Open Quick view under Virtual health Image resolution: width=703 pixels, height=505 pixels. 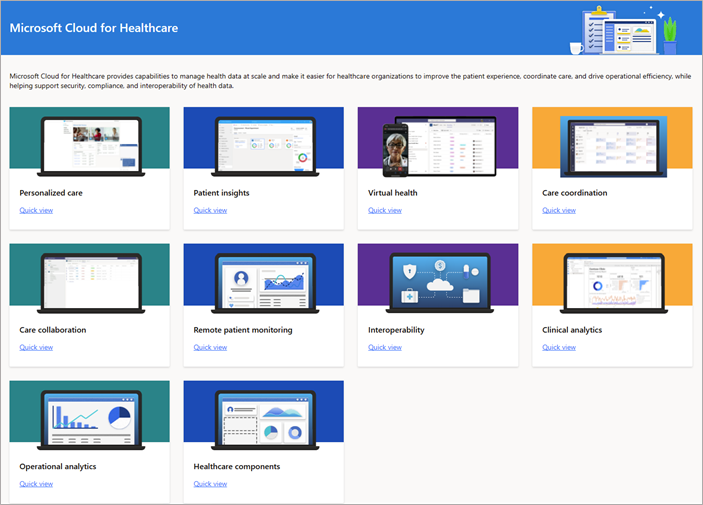click(385, 210)
